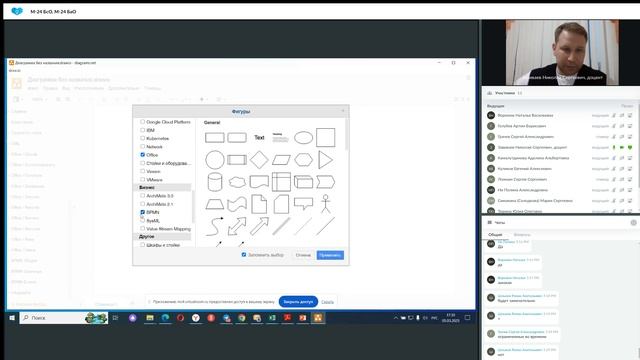The height and width of the screenshot is (360, 640).
Task: Pick the internal storage grid shape
Action: pos(281,182)
